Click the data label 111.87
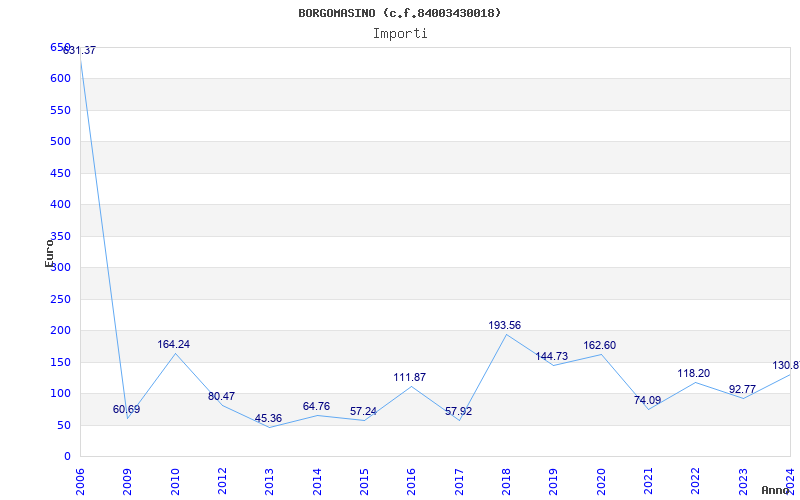Image resolution: width=800 pixels, height=500 pixels. pyautogui.click(x=410, y=378)
